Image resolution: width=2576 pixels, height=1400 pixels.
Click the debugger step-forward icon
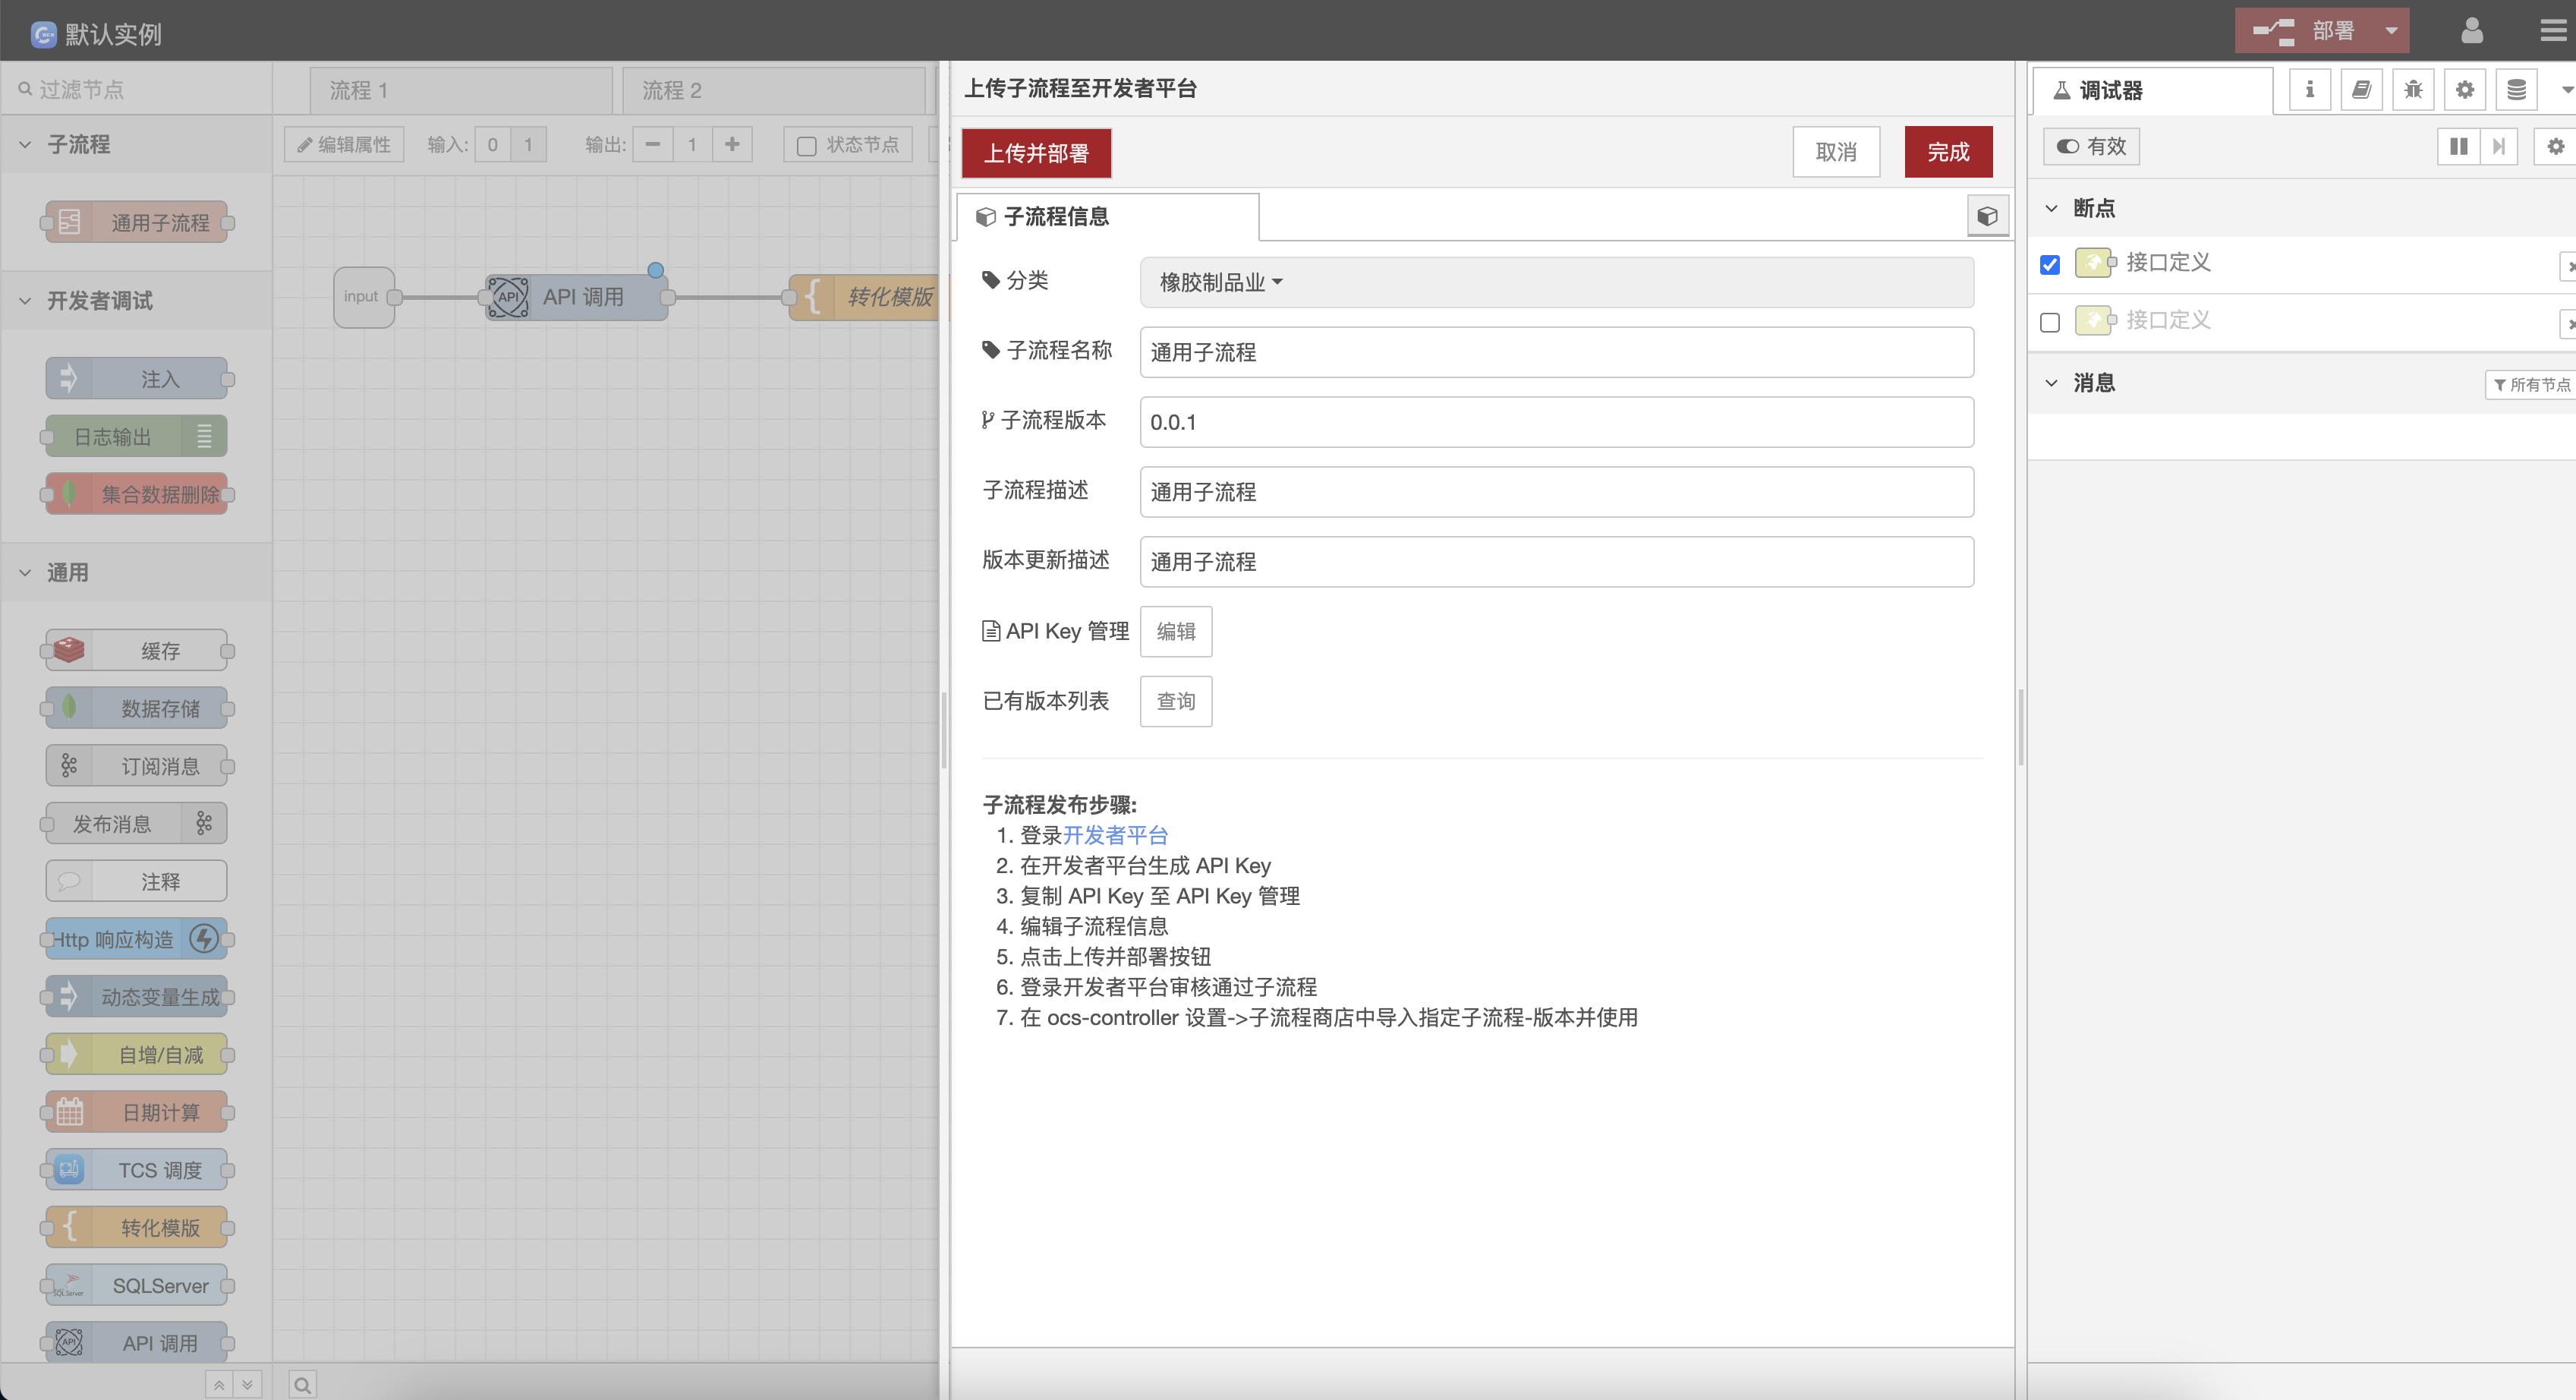(2499, 147)
